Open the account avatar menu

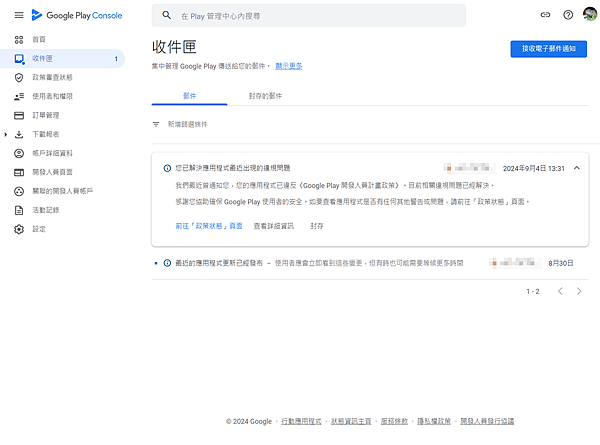point(590,15)
